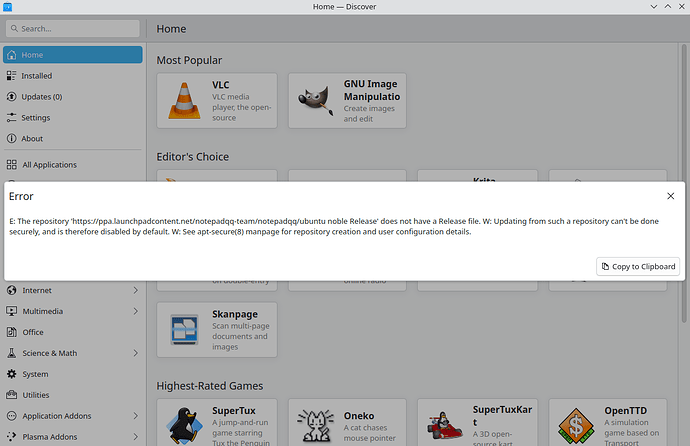The image size is (690, 446).
Task: Expand Application Addons chevron
Action: (136, 416)
